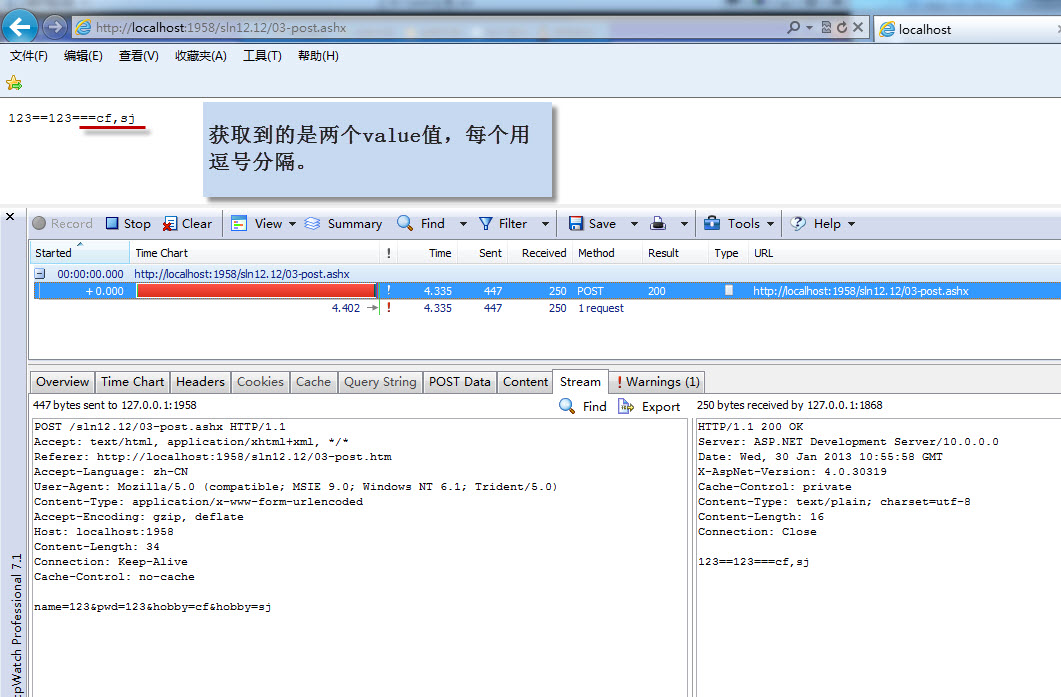Screen dimensions: 1061x697
Task: Open the Summary window
Action: click(343, 223)
